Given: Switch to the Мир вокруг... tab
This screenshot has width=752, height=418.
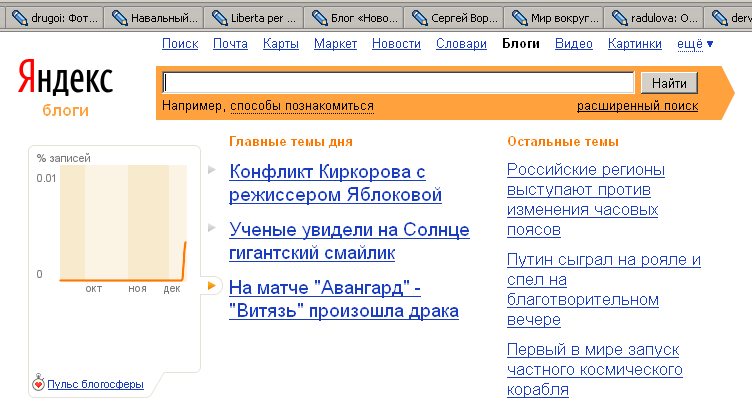Looking at the screenshot, I should (555, 18).
